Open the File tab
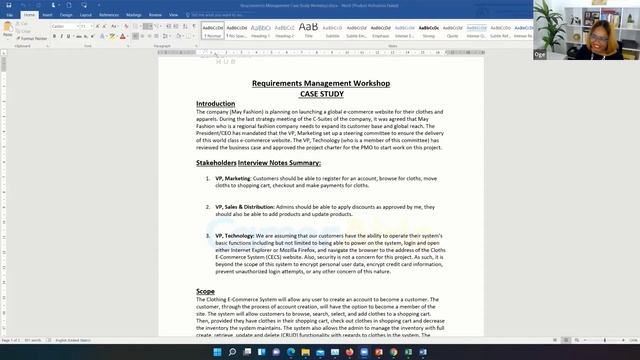Image resolution: width=640 pixels, height=360 pixels. pyautogui.click(x=9, y=15)
